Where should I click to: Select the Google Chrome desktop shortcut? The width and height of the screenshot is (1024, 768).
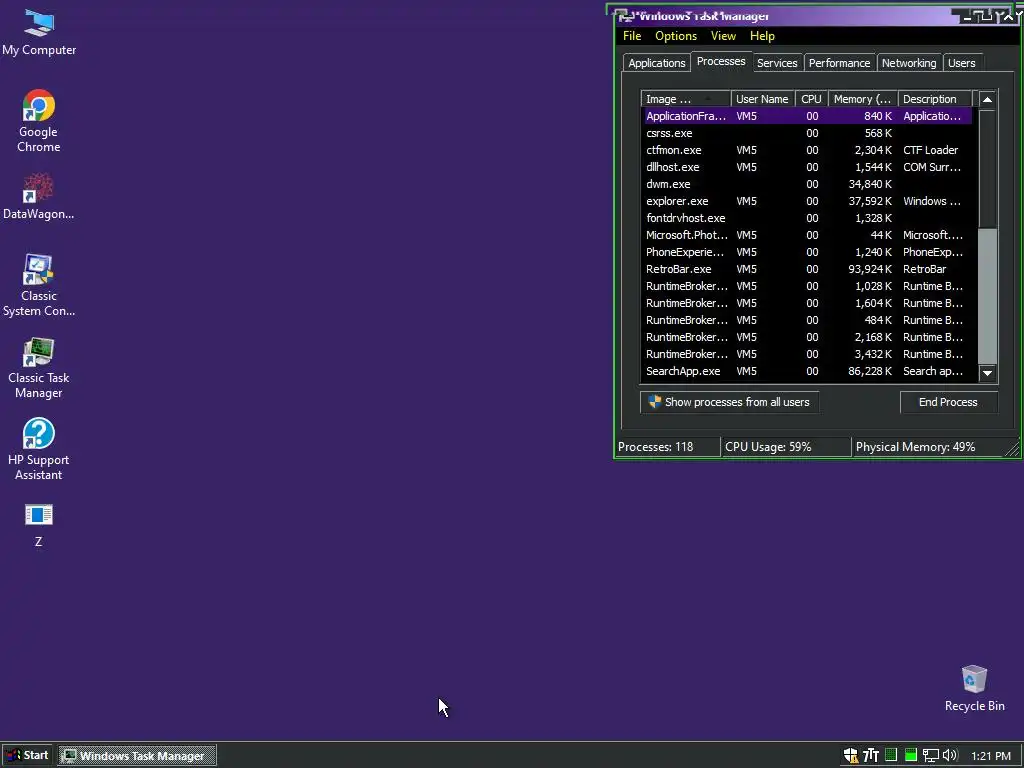click(x=39, y=121)
